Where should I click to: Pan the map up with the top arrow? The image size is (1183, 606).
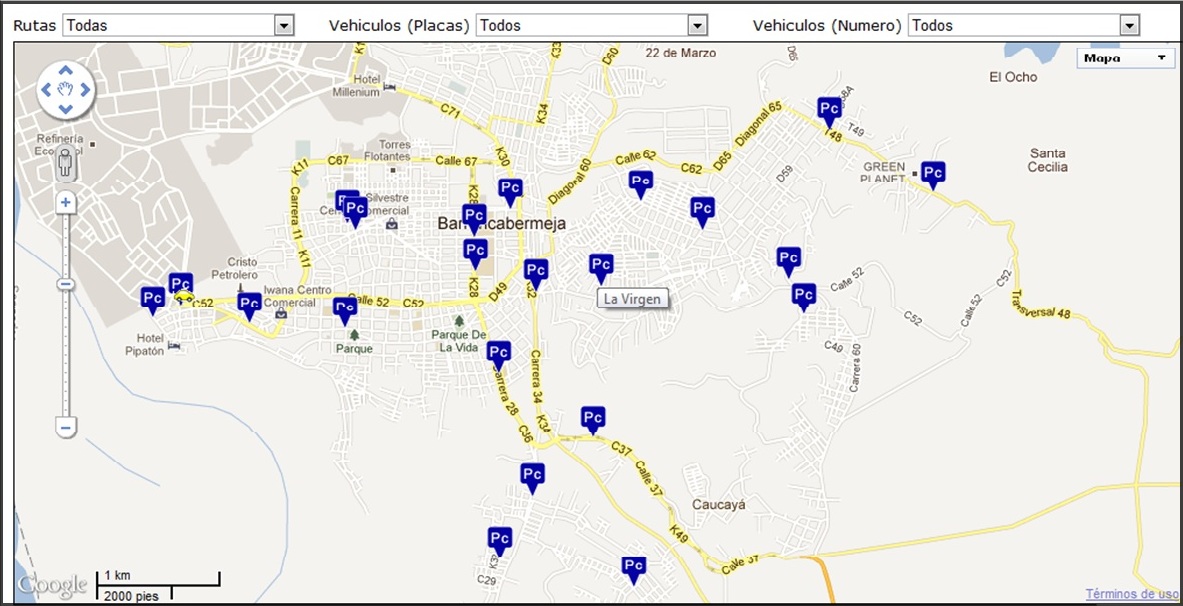click(66, 70)
